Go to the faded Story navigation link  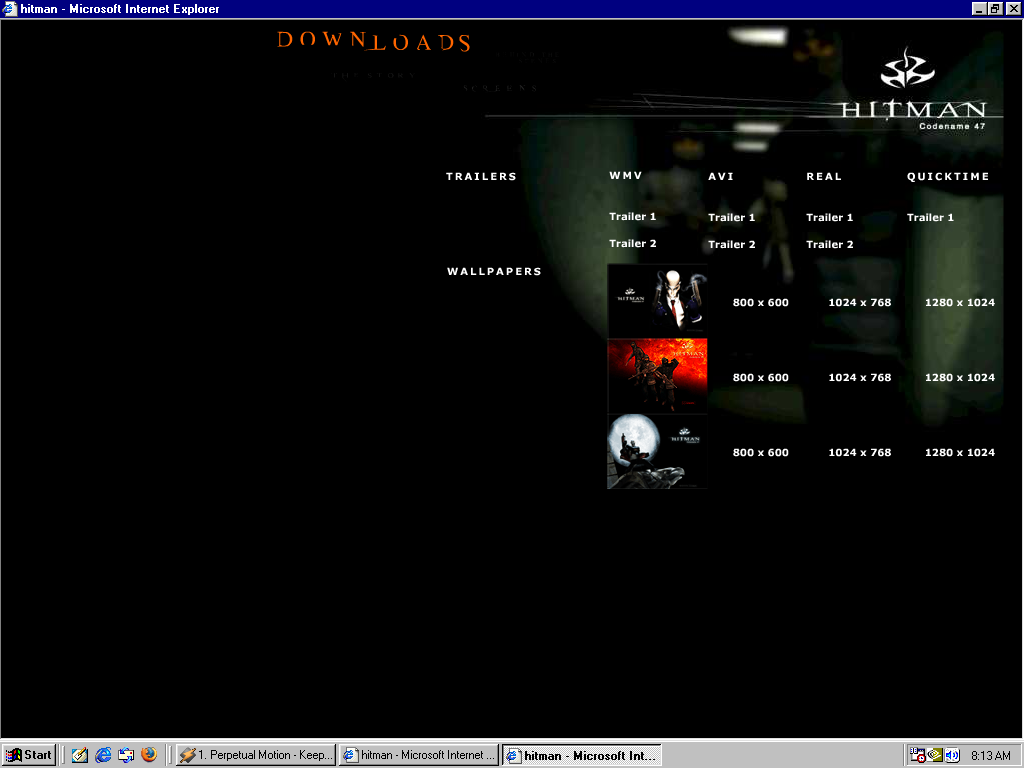click(x=375, y=75)
